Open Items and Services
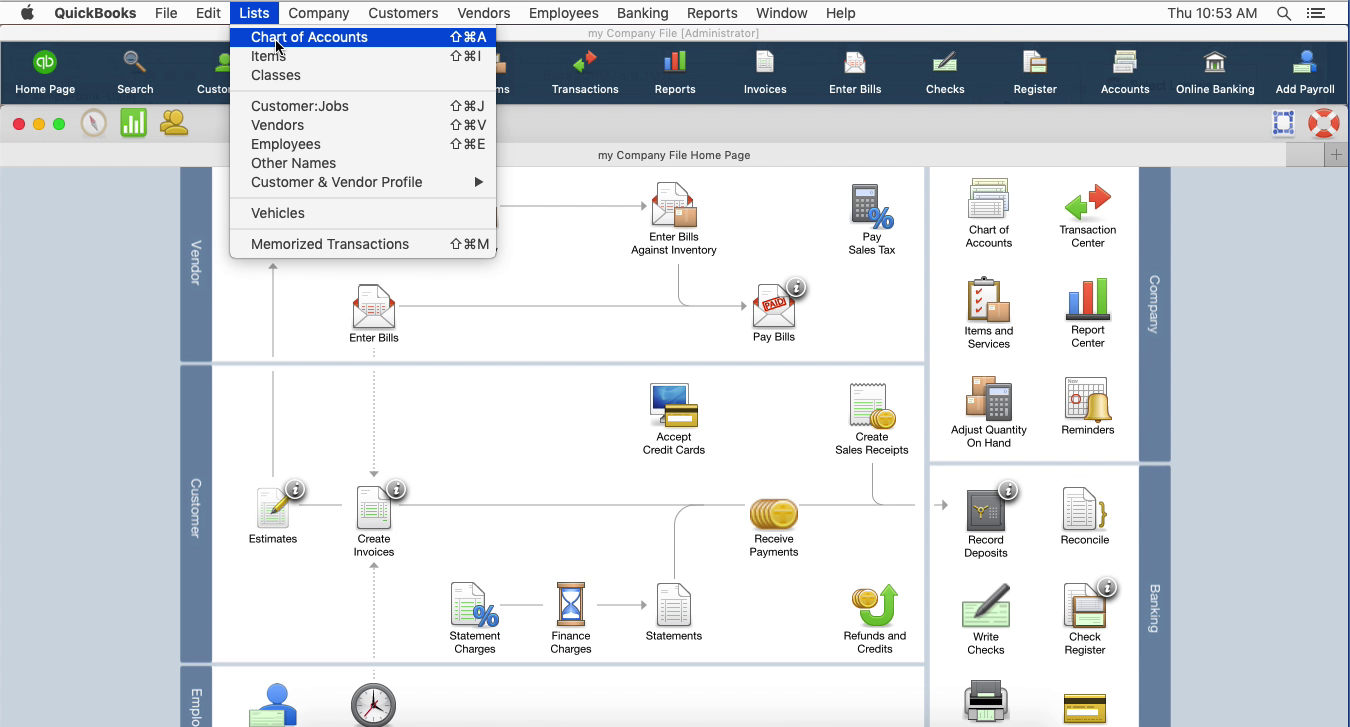The height and width of the screenshot is (727, 1350). pos(989,313)
